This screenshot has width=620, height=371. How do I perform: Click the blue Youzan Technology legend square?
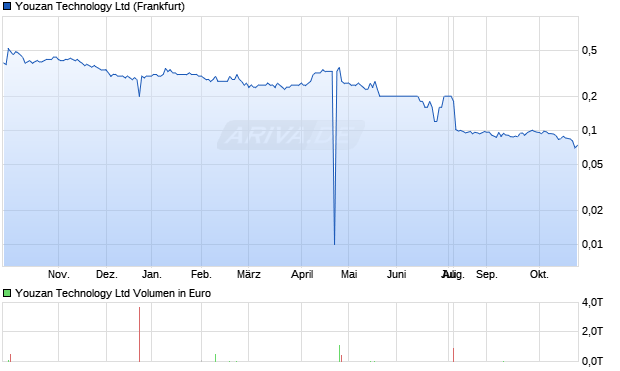[7, 6]
